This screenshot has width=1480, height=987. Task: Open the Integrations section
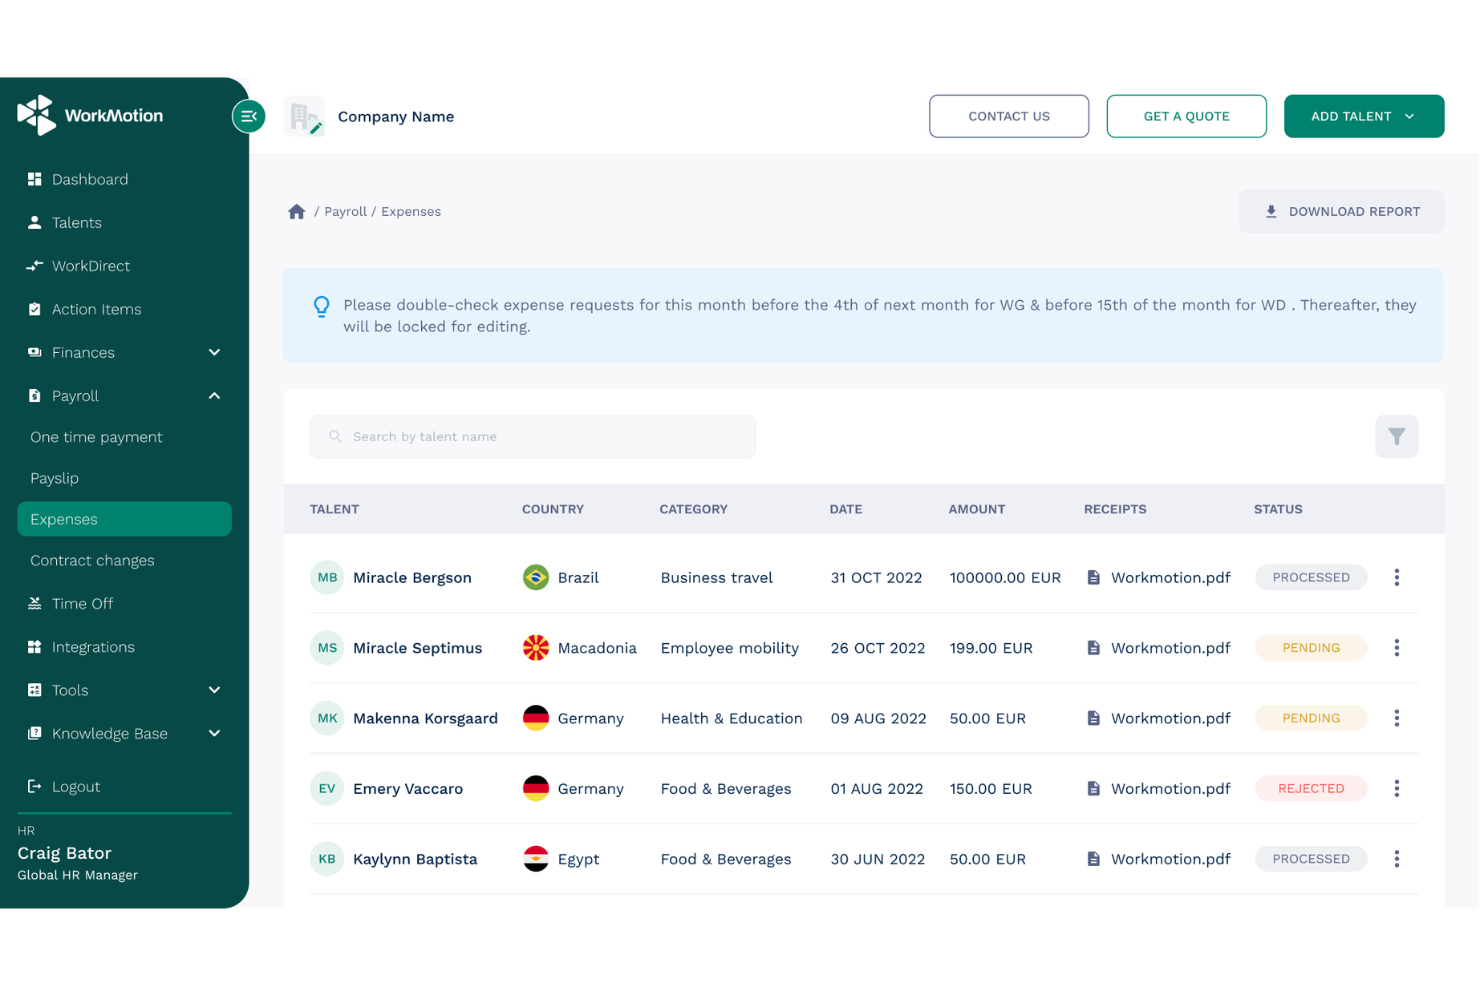[x=93, y=647]
